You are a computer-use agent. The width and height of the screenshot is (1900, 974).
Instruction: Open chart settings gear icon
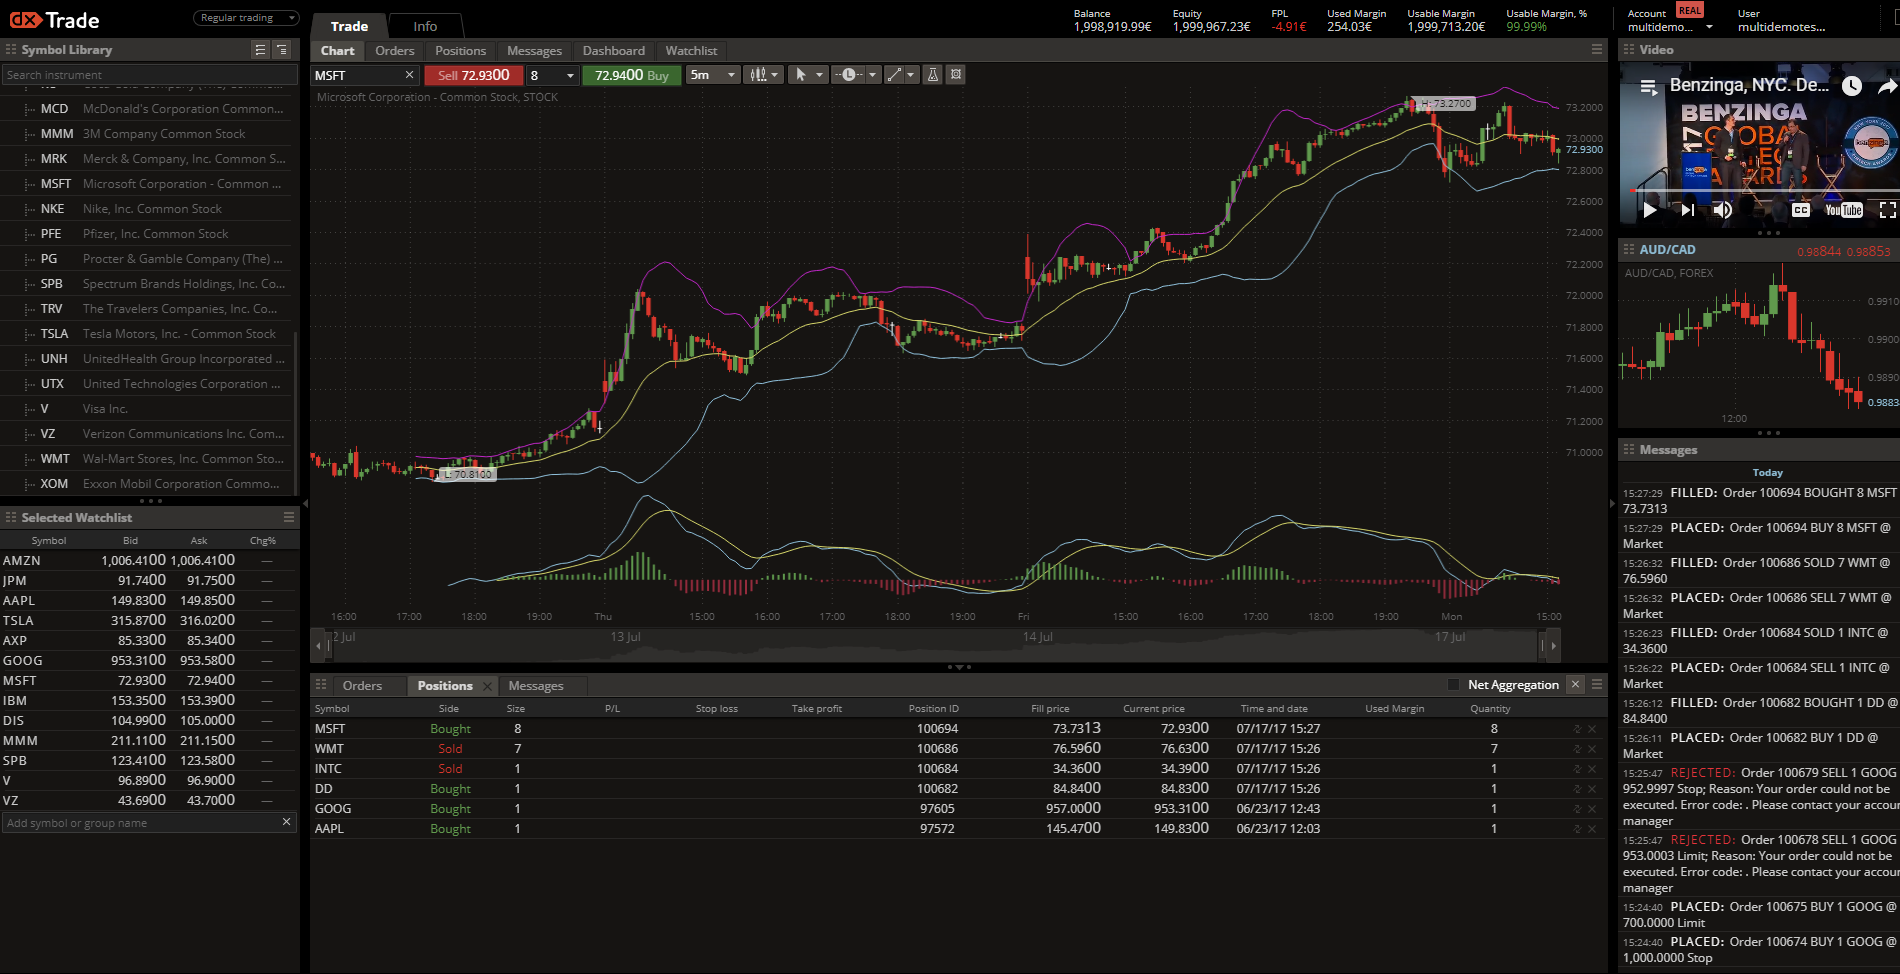click(x=956, y=75)
